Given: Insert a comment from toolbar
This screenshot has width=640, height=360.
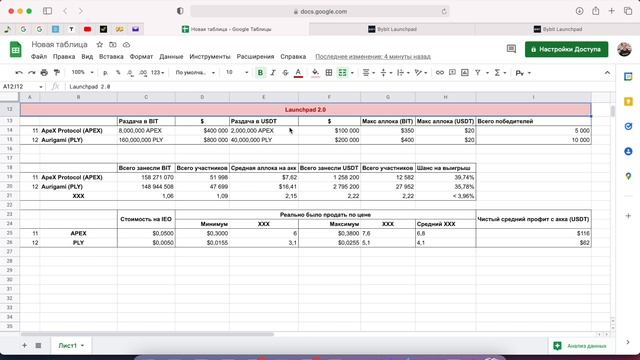Looking at the screenshot, I should click(x=452, y=73).
